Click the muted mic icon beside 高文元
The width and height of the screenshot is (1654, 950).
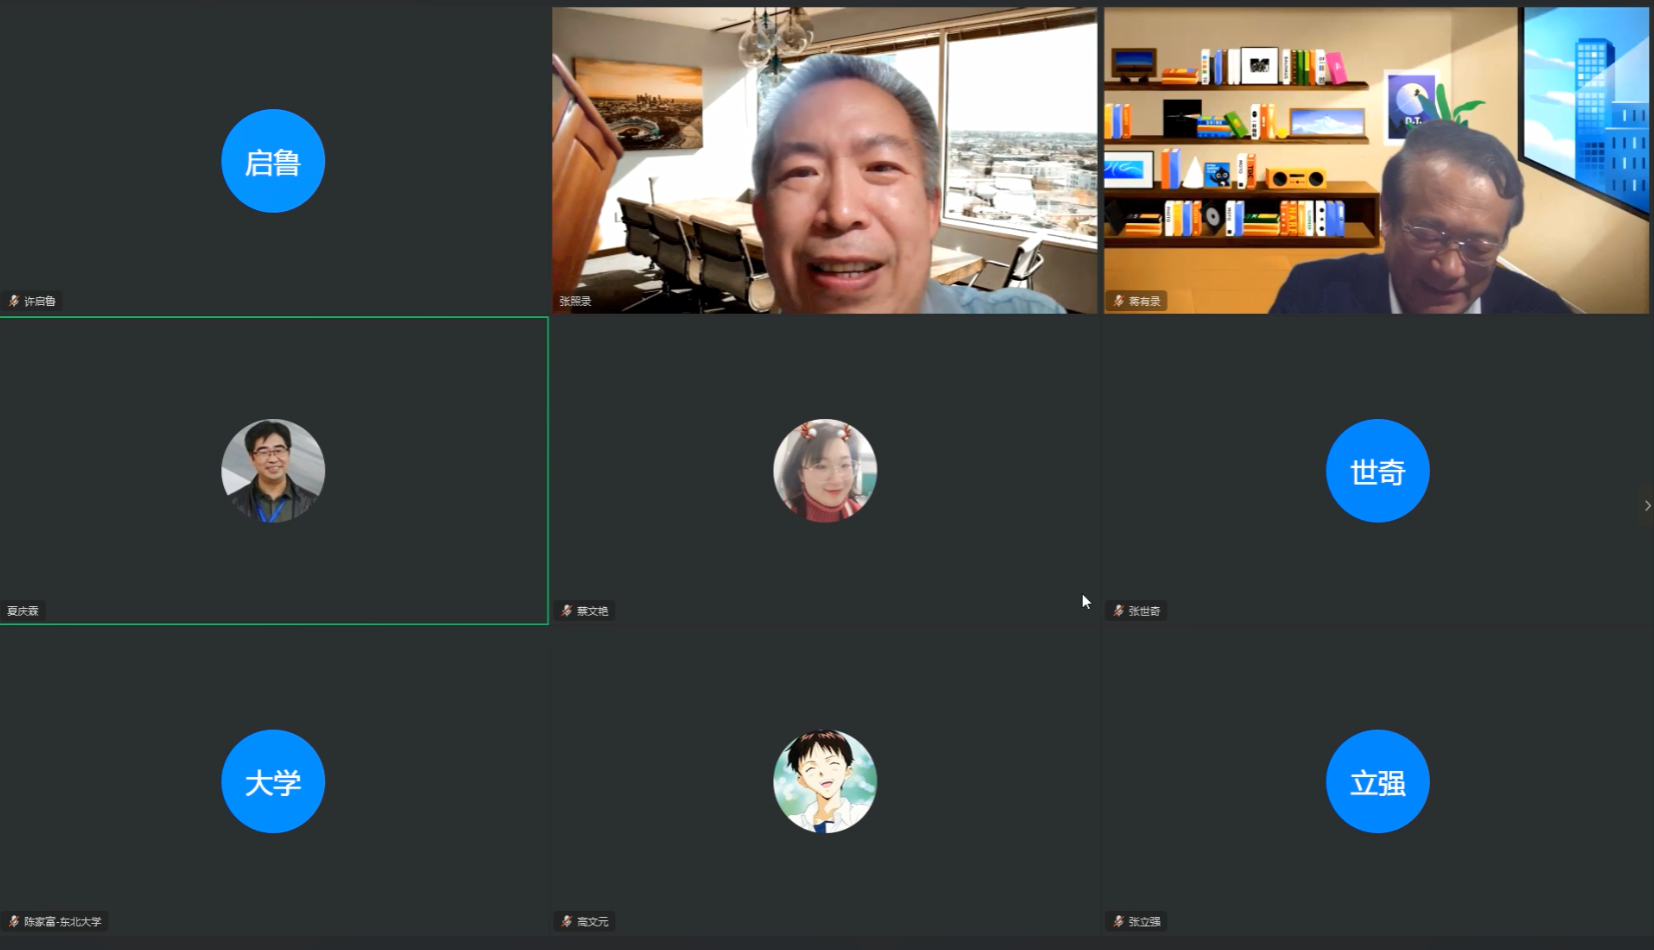[x=566, y=922]
